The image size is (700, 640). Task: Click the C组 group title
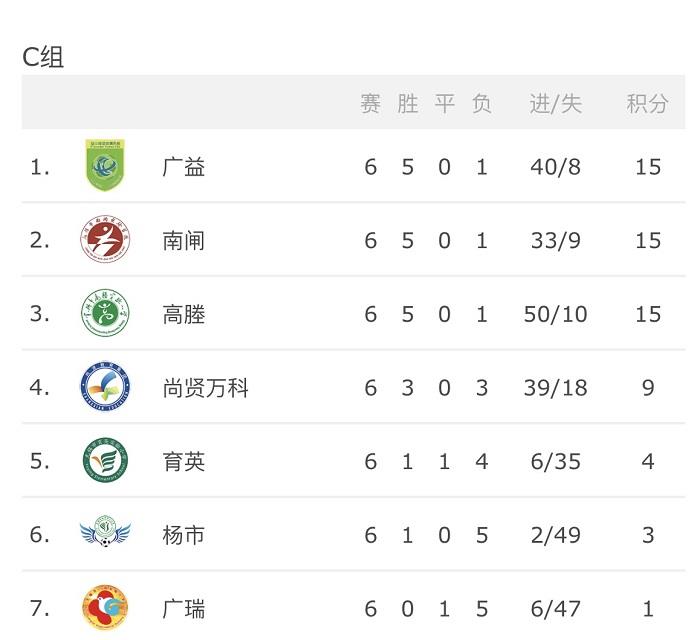tap(43, 57)
